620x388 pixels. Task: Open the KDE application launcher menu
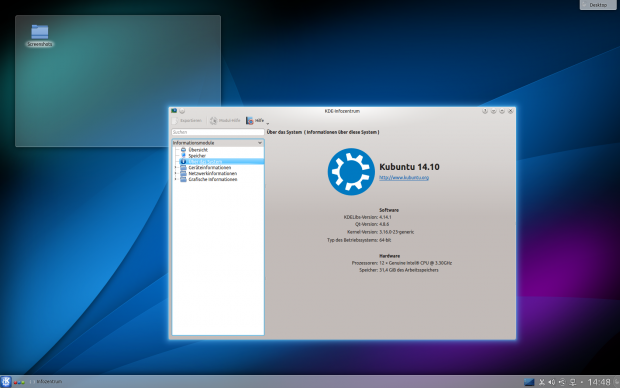click(6, 382)
